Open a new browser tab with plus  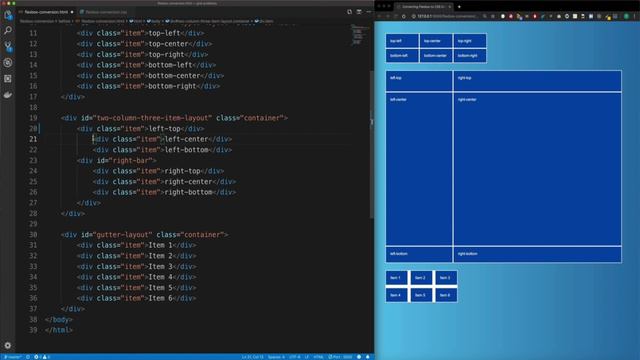pos(459,7)
